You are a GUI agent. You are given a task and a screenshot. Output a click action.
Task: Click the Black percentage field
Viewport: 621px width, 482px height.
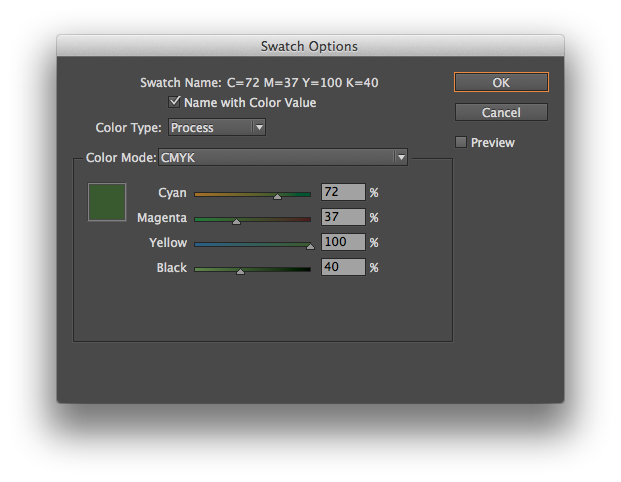pyautogui.click(x=343, y=267)
